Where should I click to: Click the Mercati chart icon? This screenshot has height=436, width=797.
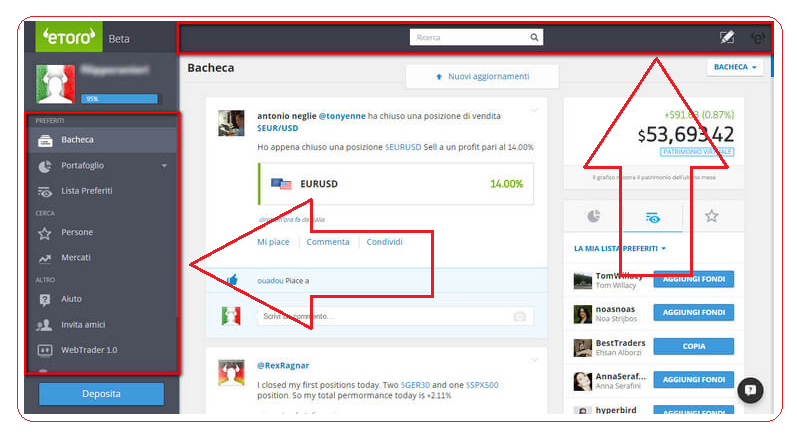click(x=45, y=259)
